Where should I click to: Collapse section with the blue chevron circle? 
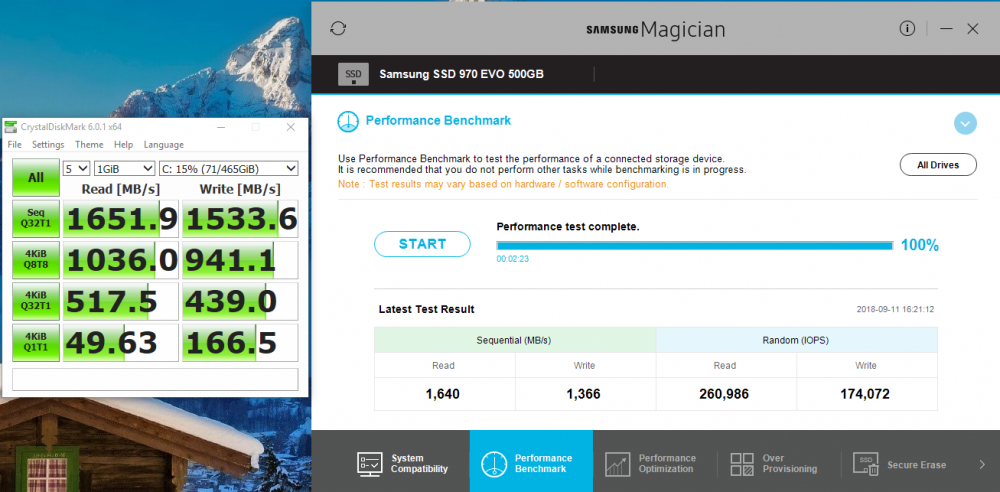[x=965, y=123]
